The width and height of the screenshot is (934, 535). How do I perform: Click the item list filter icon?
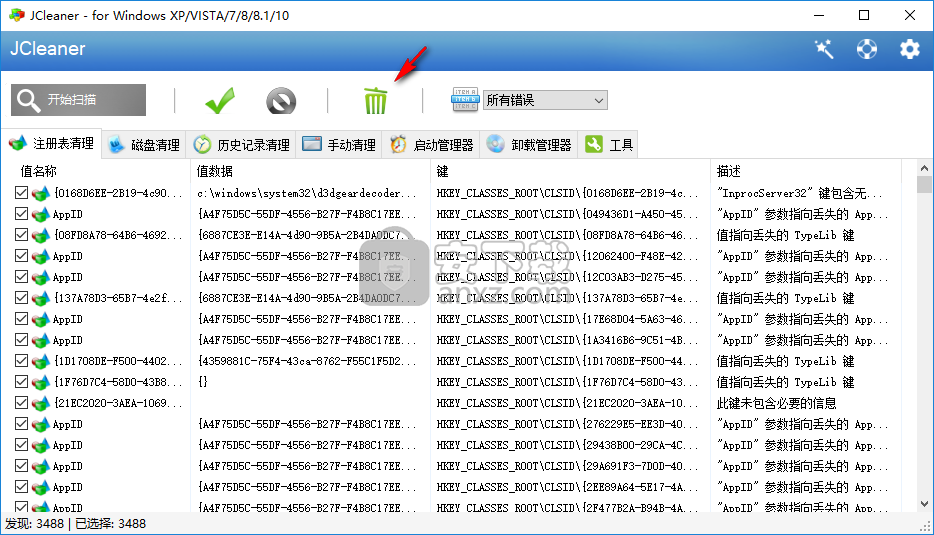click(x=465, y=99)
